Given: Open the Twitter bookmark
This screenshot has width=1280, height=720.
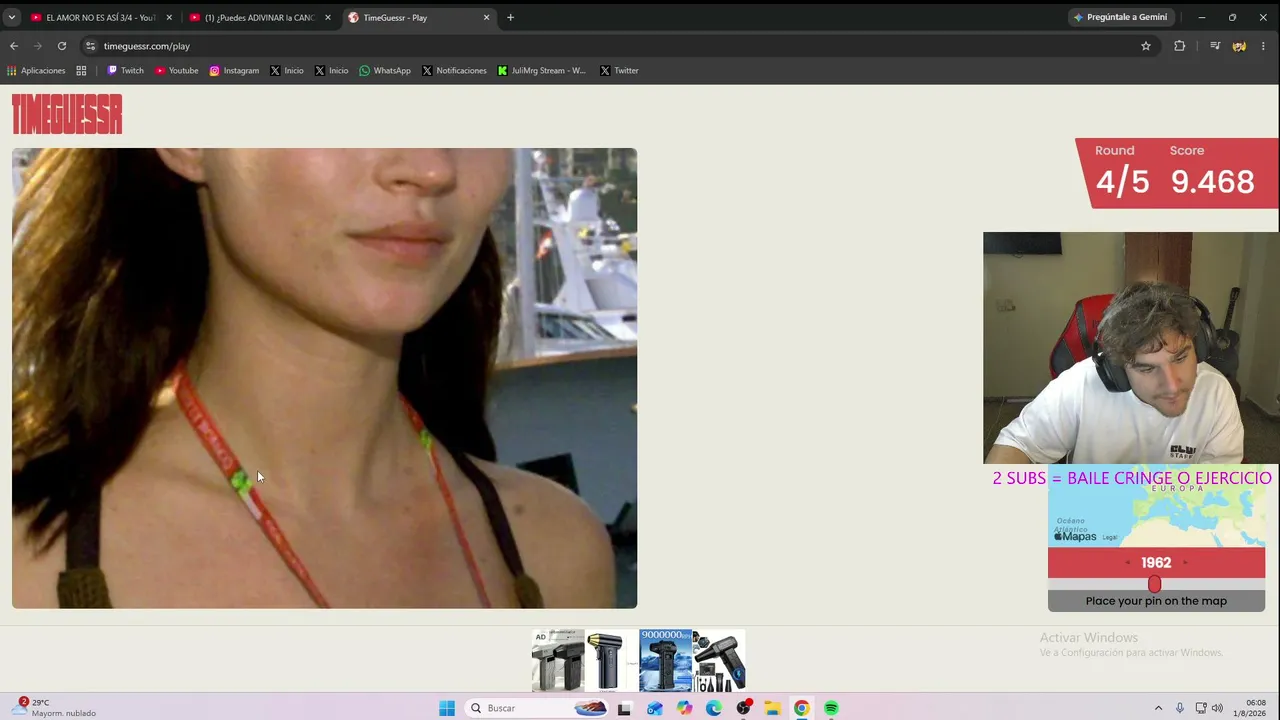Looking at the screenshot, I should click(x=619, y=71).
